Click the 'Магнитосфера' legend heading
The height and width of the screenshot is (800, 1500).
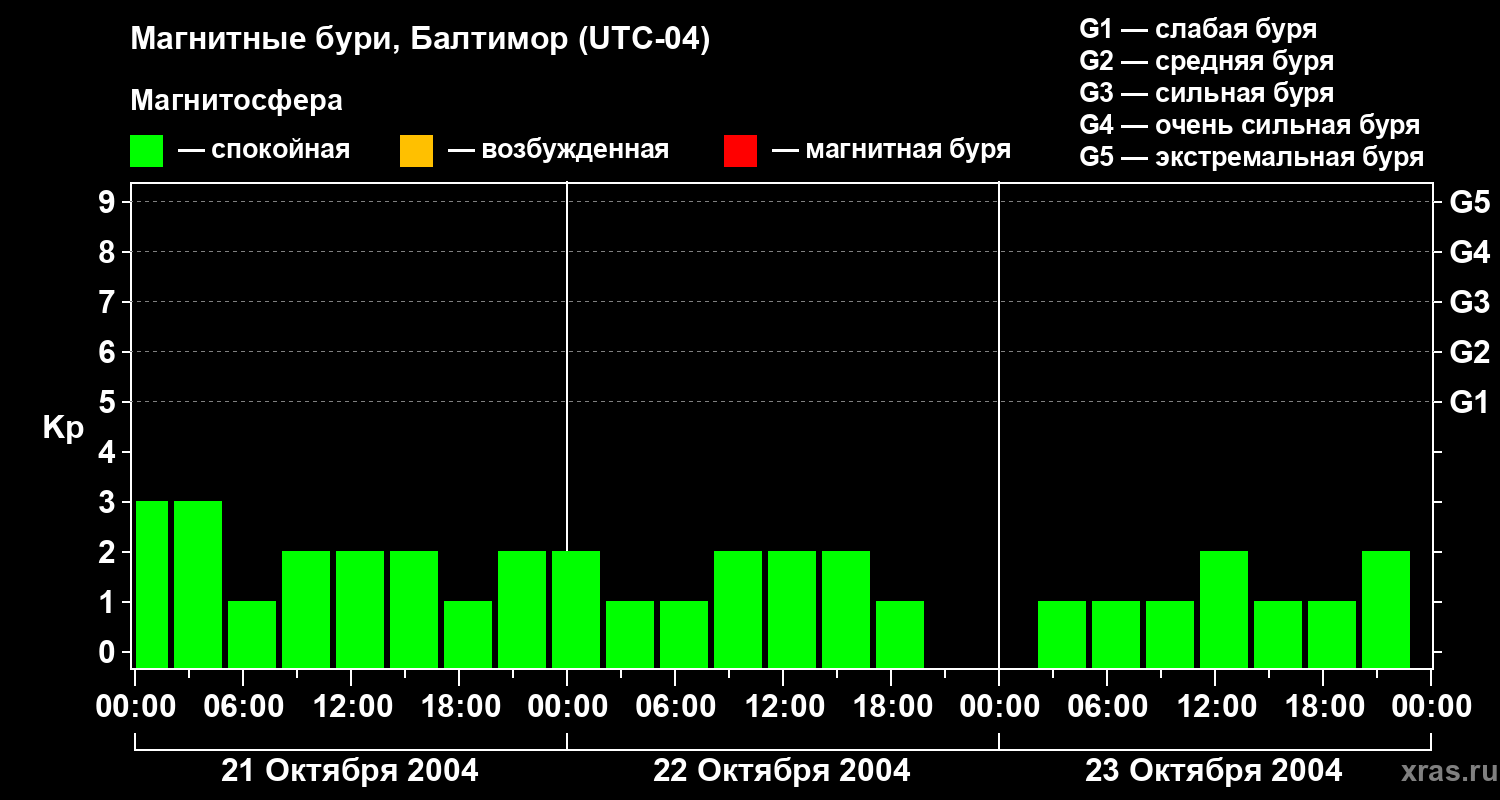tap(236, 101)
